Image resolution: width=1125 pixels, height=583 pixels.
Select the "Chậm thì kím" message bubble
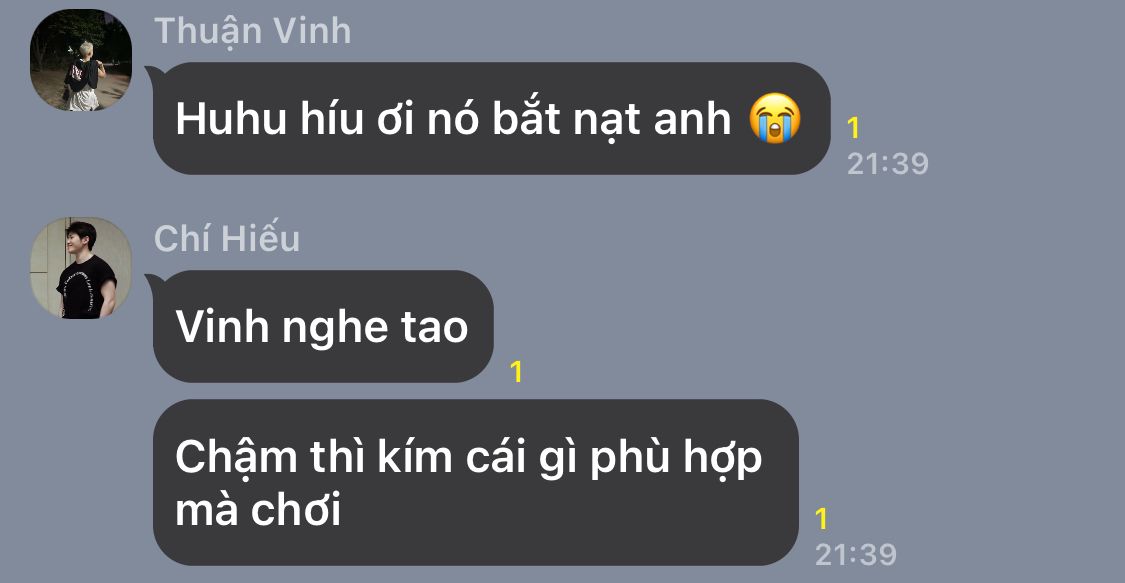coord(476,483)
